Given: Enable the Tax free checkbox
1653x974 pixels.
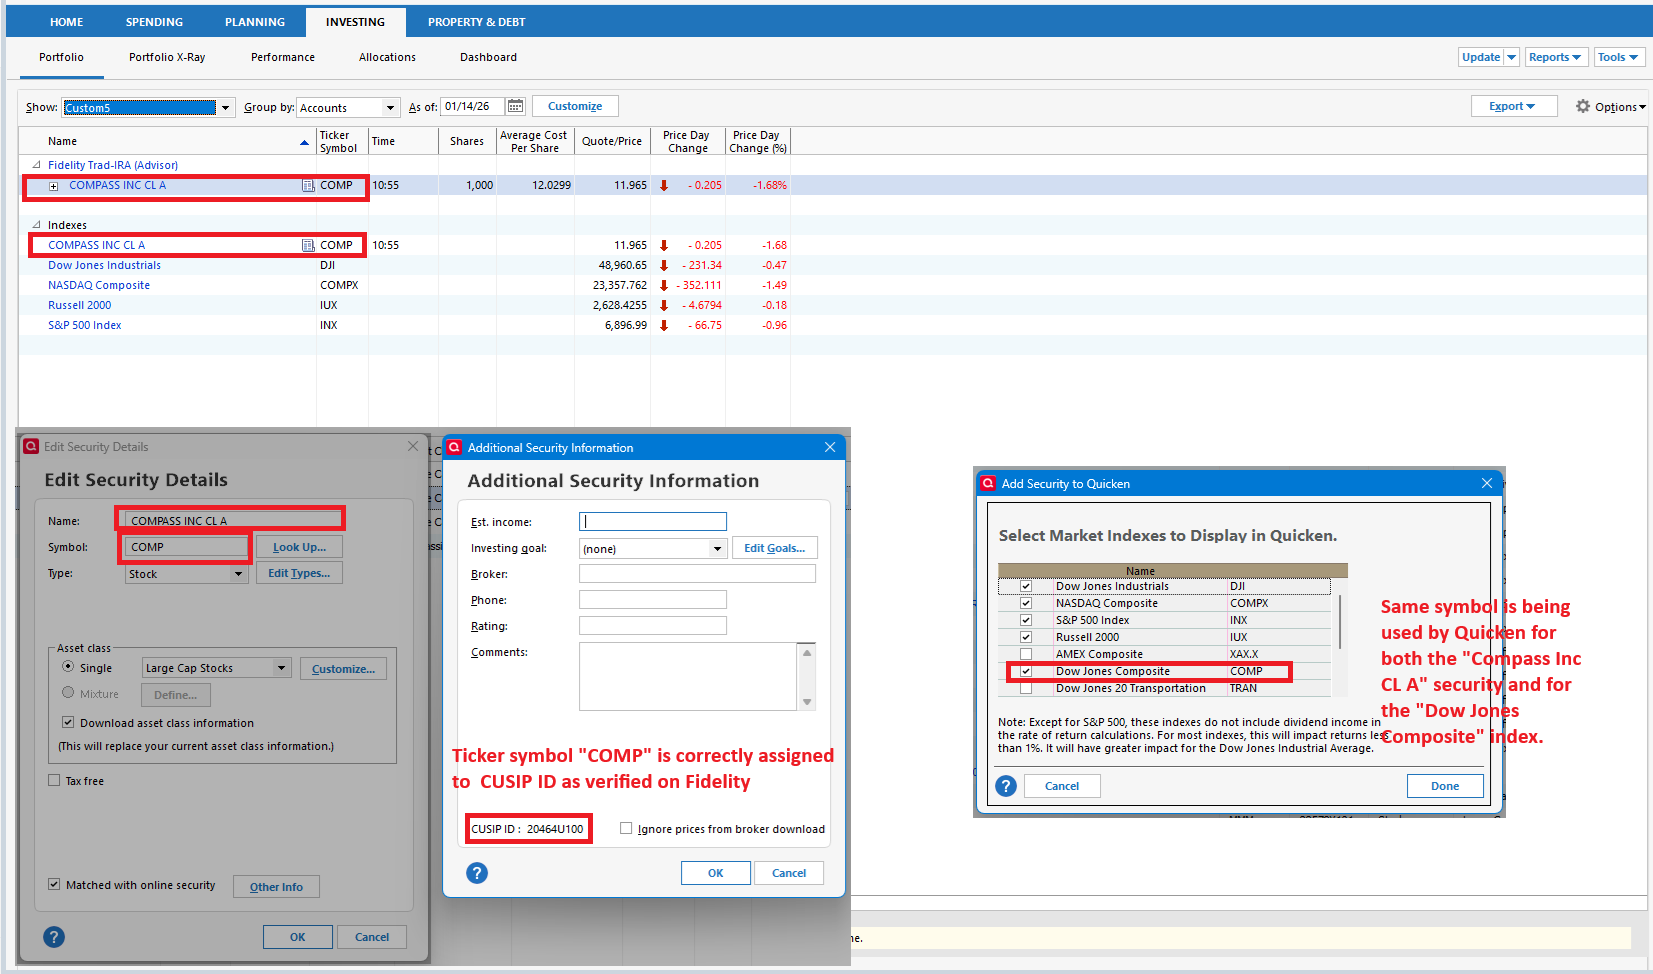Looking at the screenshot, I should tap(54, 780).
